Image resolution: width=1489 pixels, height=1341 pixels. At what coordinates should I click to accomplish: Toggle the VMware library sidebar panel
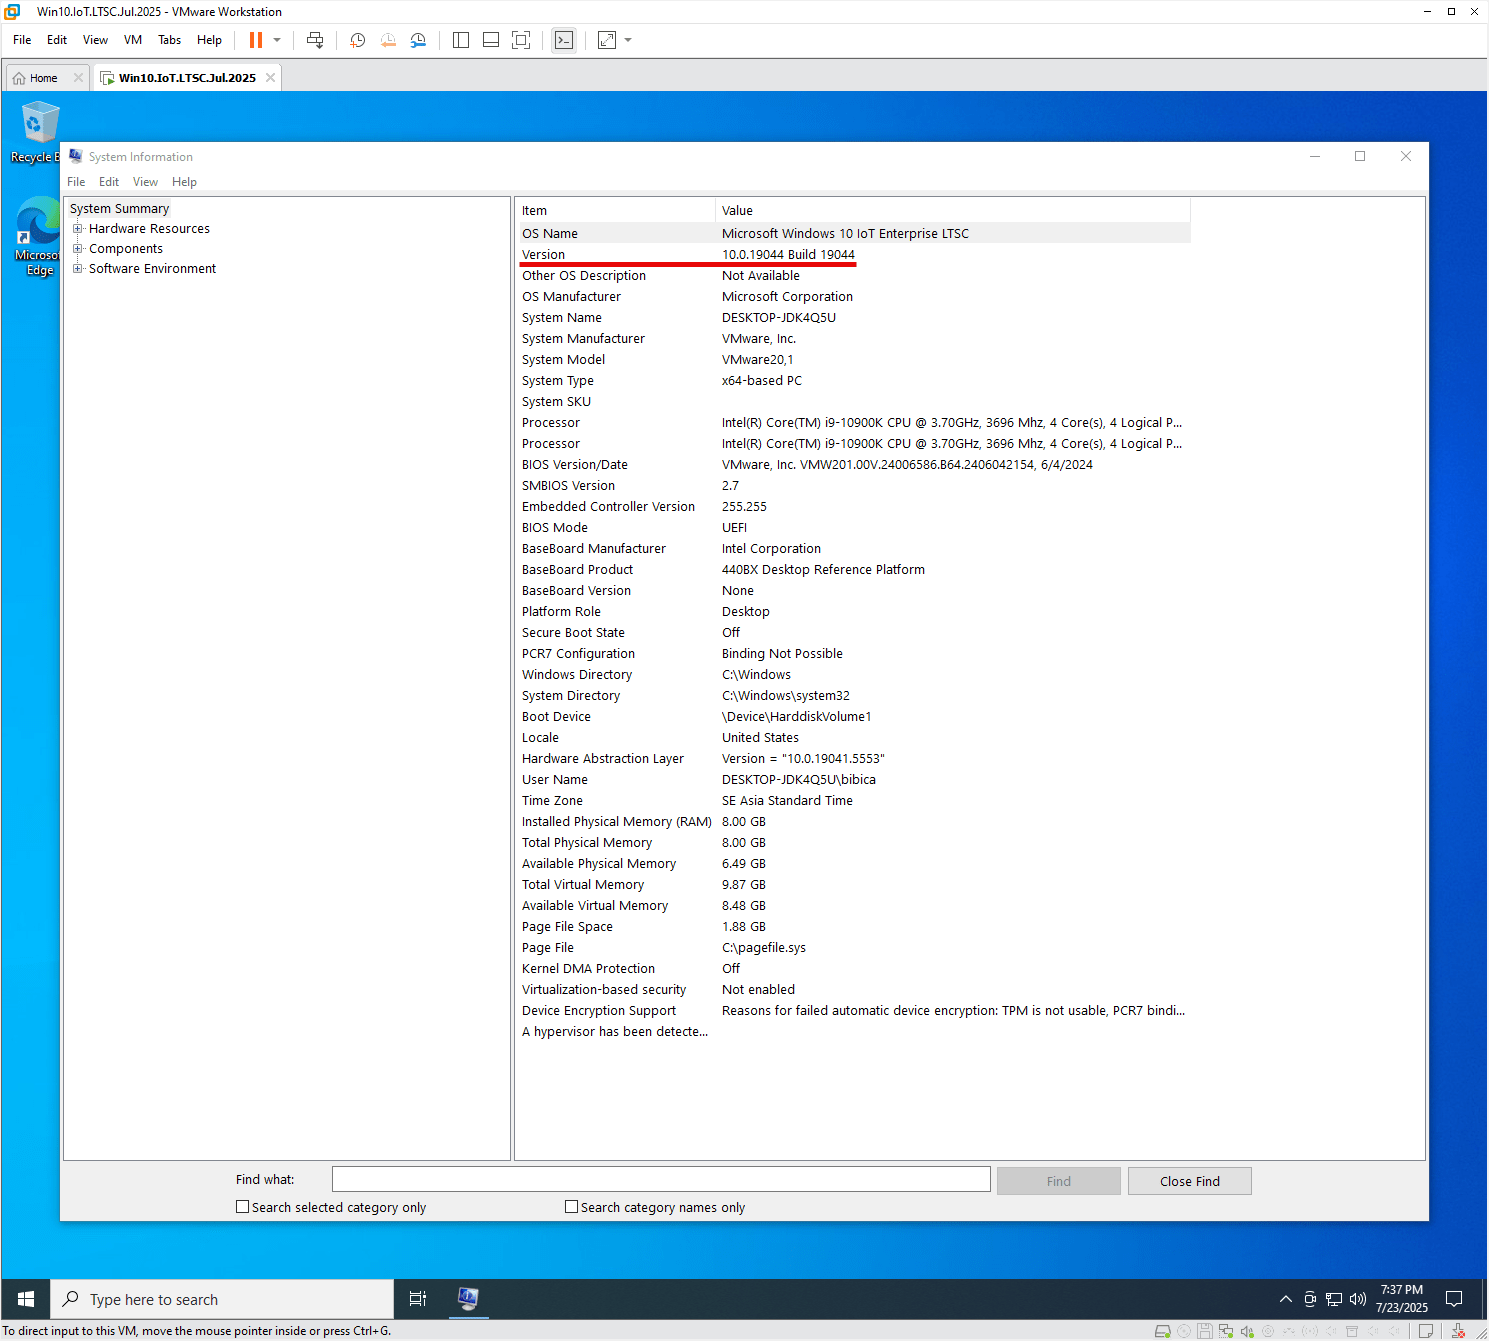(461, 40)
